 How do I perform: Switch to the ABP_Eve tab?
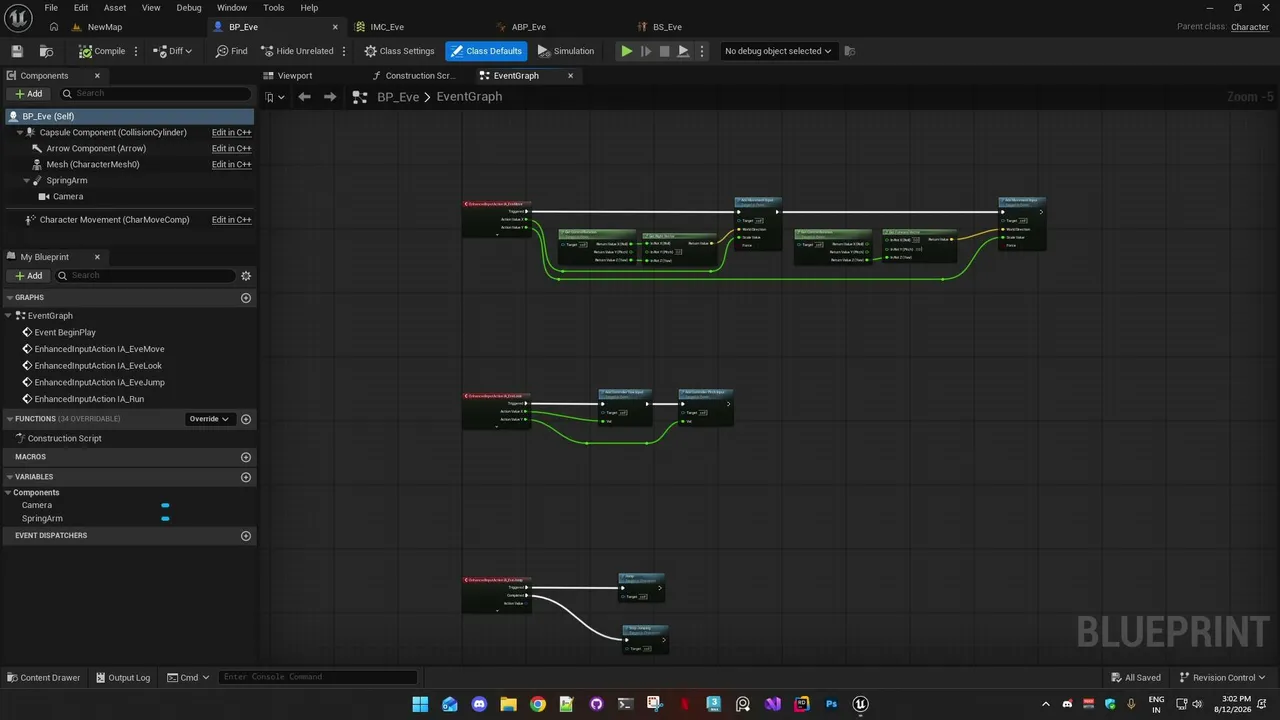[x=529, y=27]
